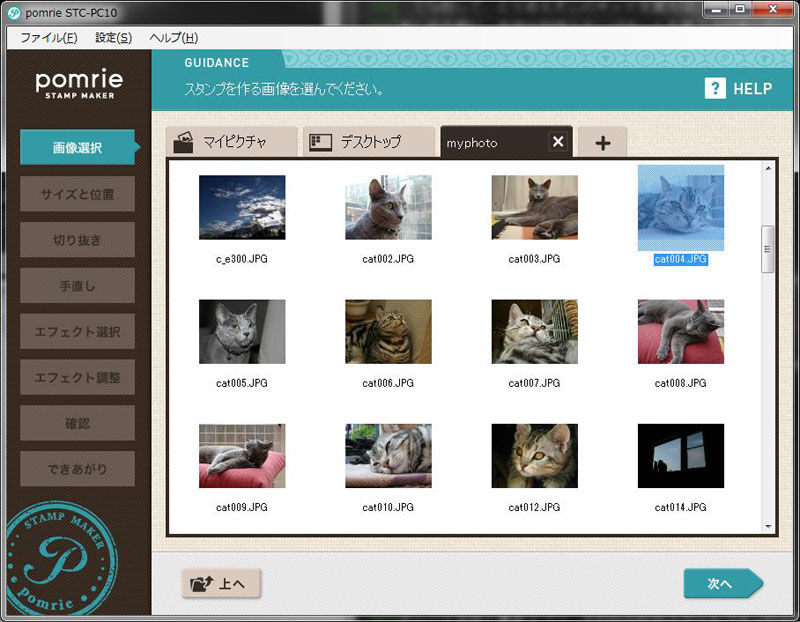Maximize the pomrie window
This screenshot has height=622, width=800.
coord(740,9)
